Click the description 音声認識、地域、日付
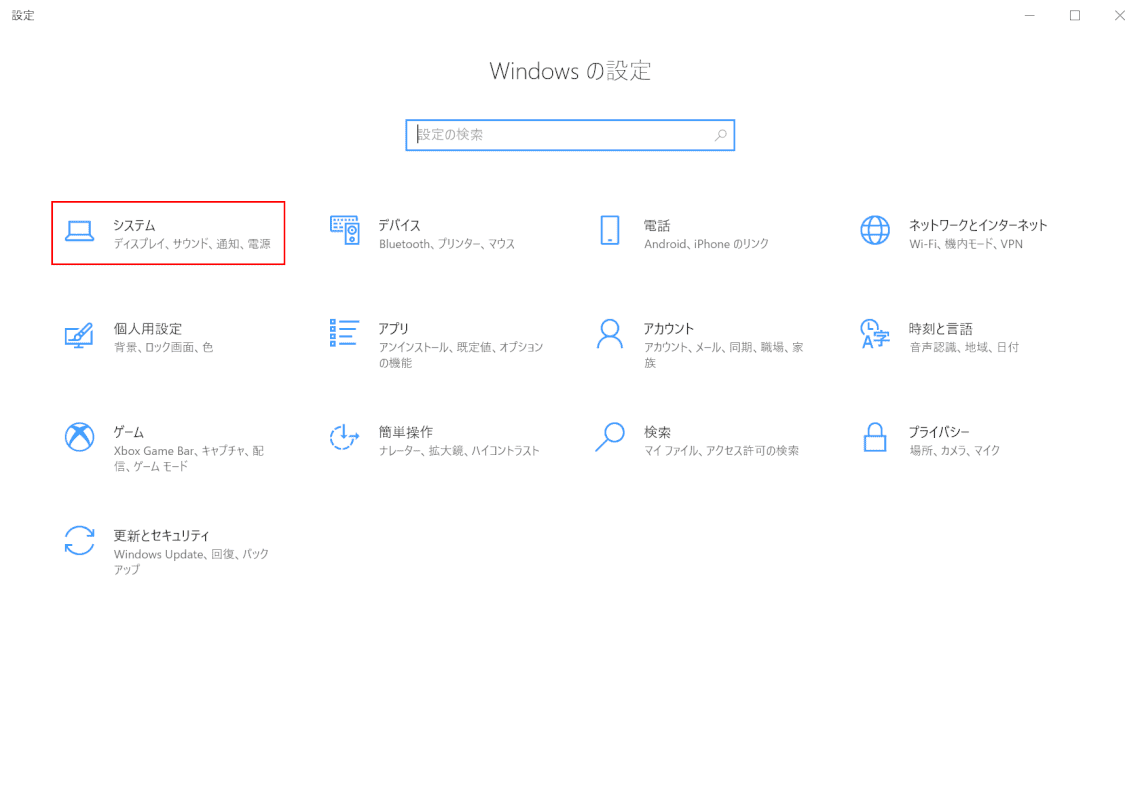1142x800 pixels. 964,348
